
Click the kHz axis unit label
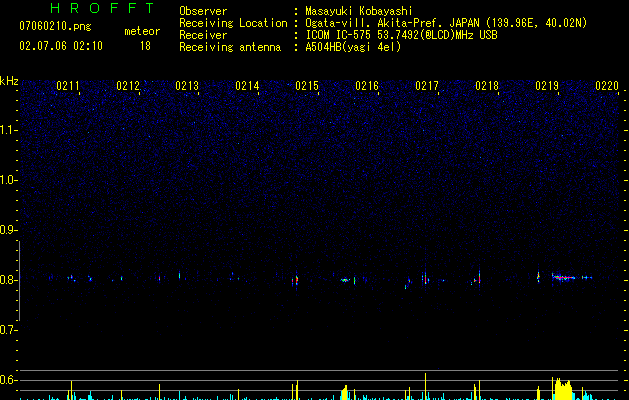point(9,81)
